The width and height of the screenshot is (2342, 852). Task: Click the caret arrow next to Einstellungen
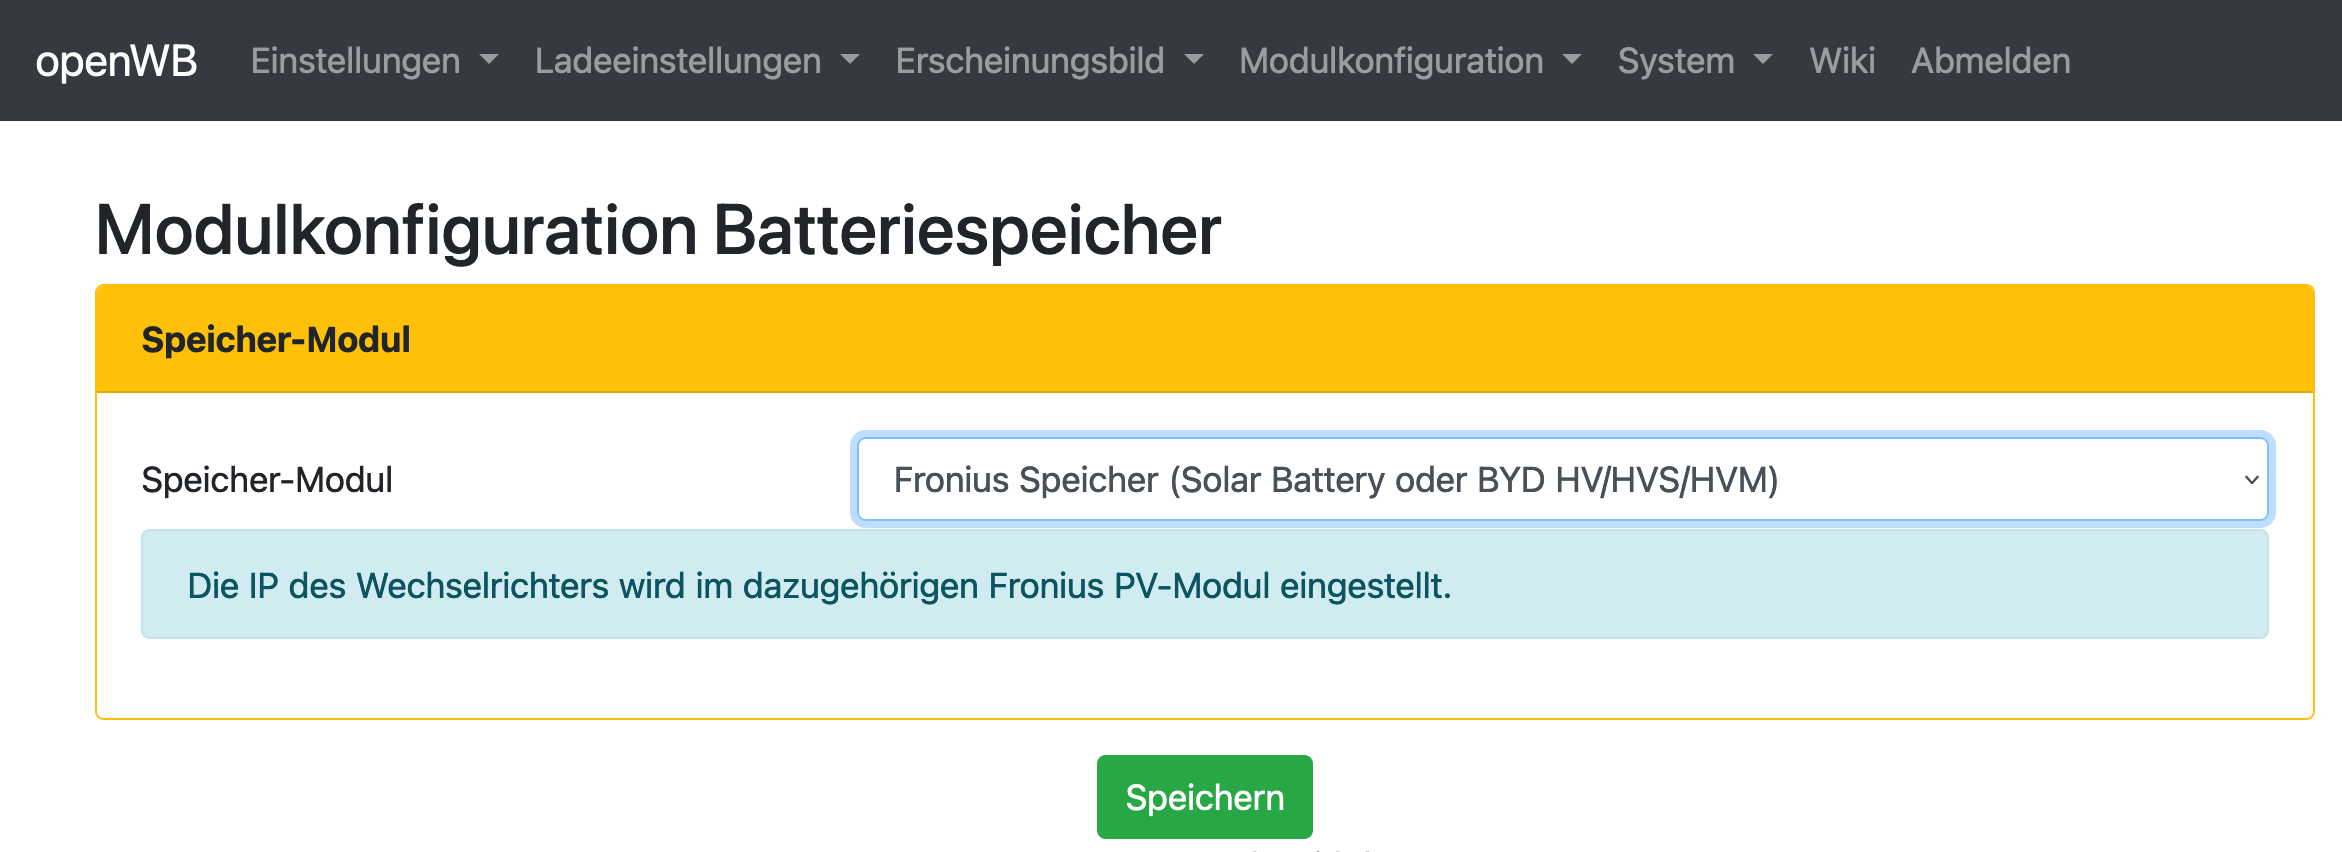tap(489, 60)
